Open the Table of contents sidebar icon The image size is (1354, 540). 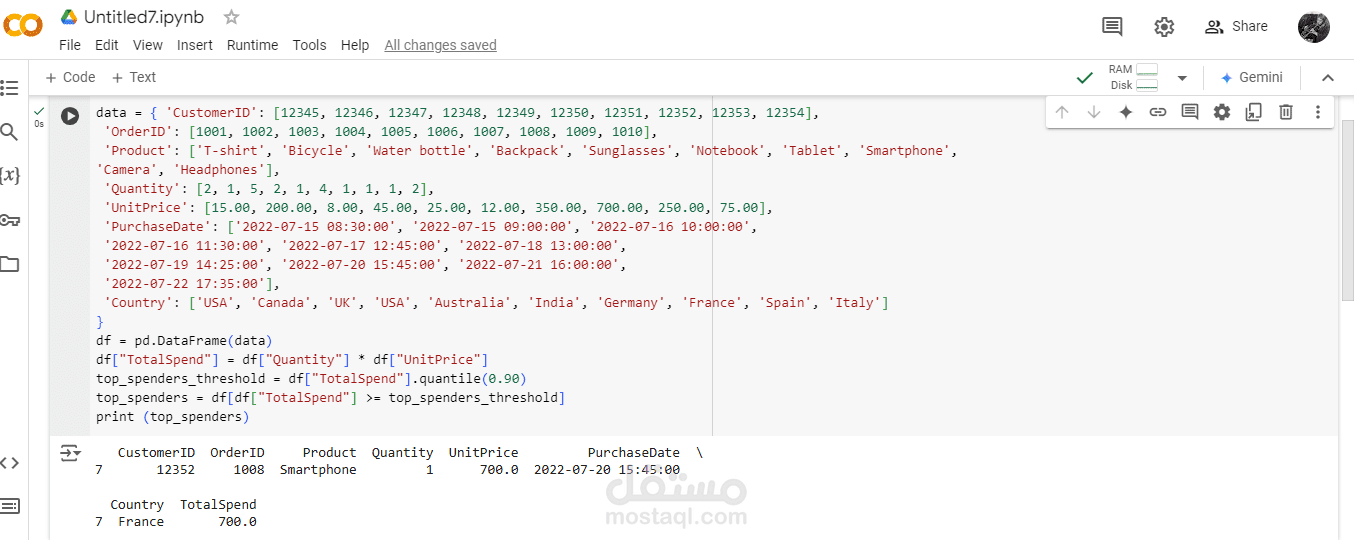[10, 88]
